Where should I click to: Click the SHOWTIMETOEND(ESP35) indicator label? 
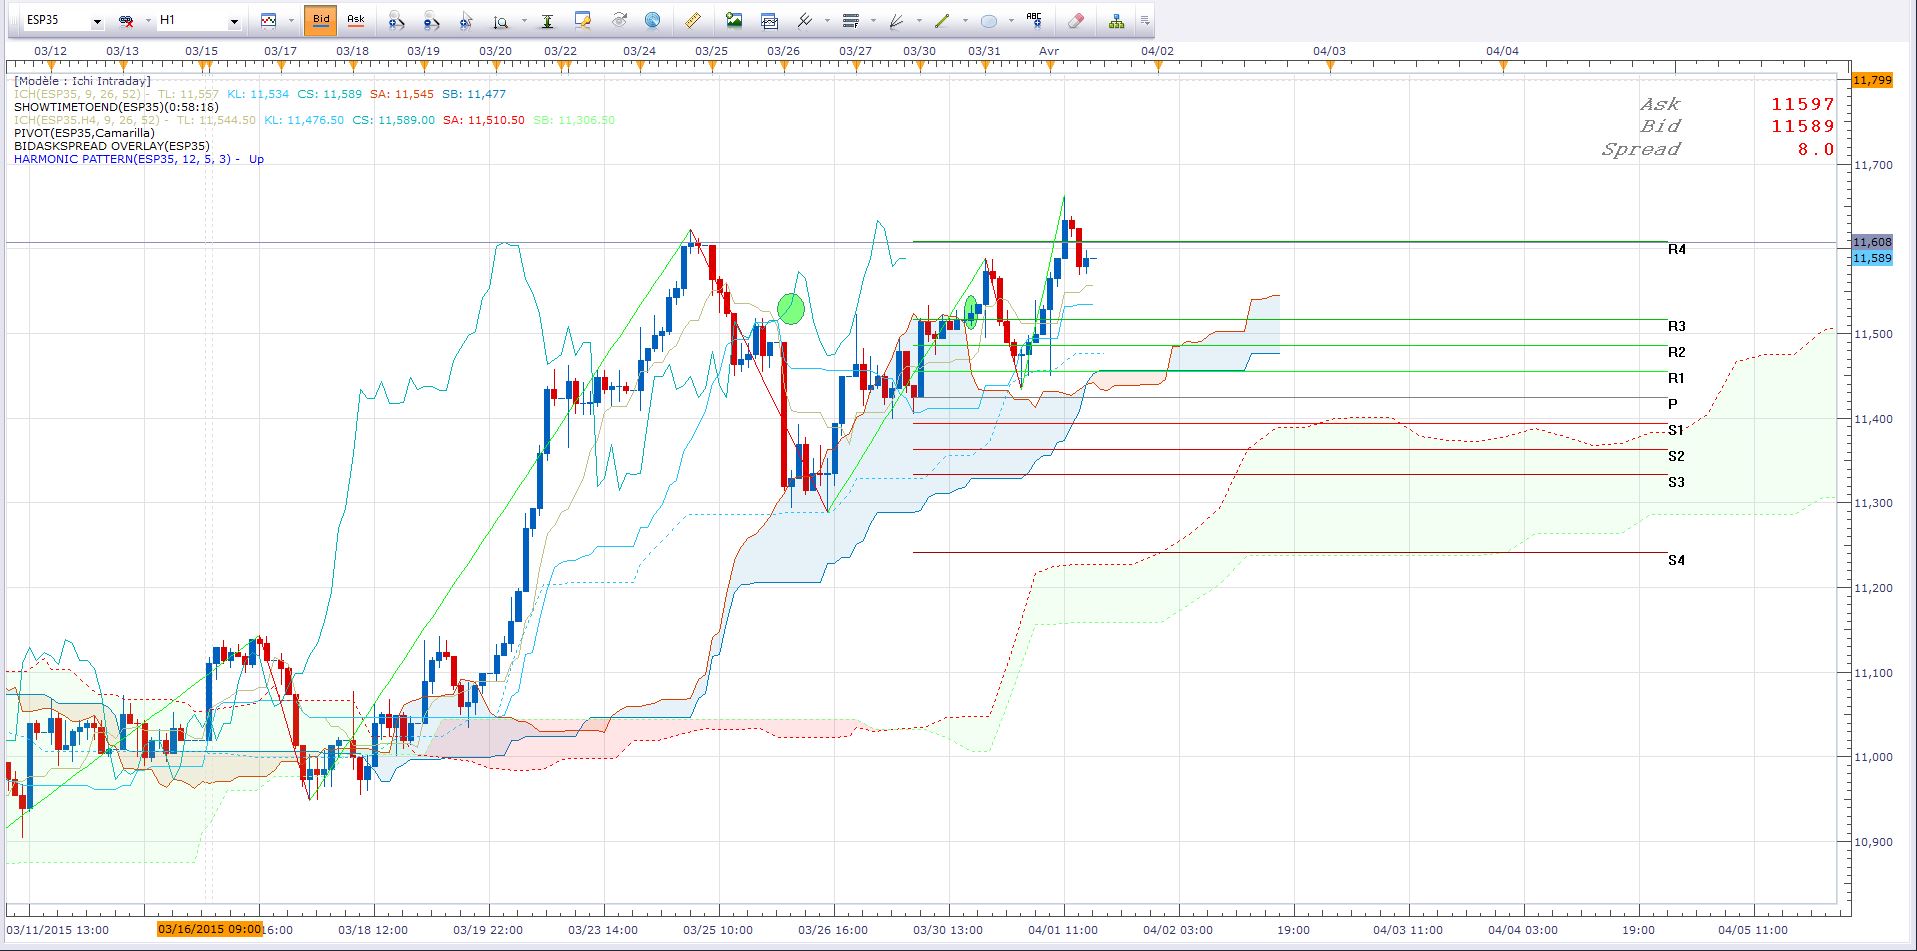116,107
